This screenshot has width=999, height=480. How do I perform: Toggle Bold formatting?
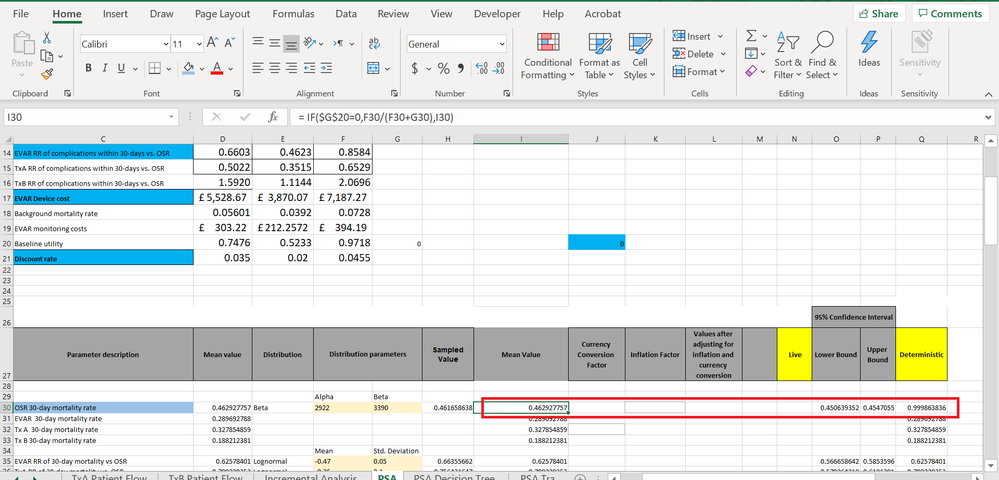(89, 68)
